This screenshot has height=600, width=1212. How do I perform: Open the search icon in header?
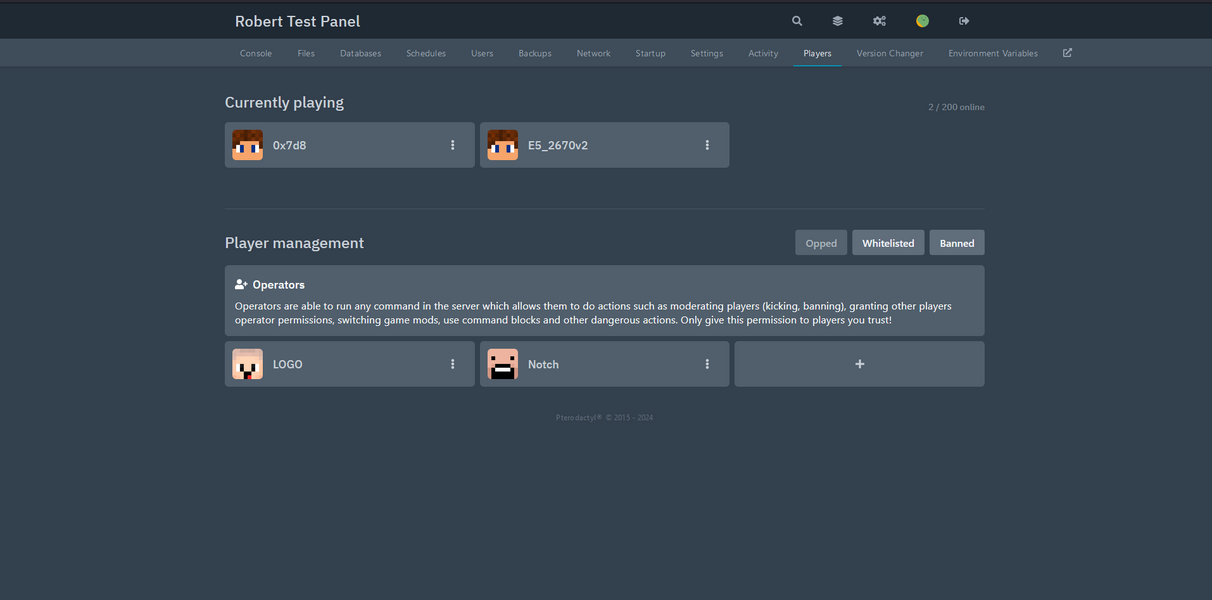pos(796,20)
